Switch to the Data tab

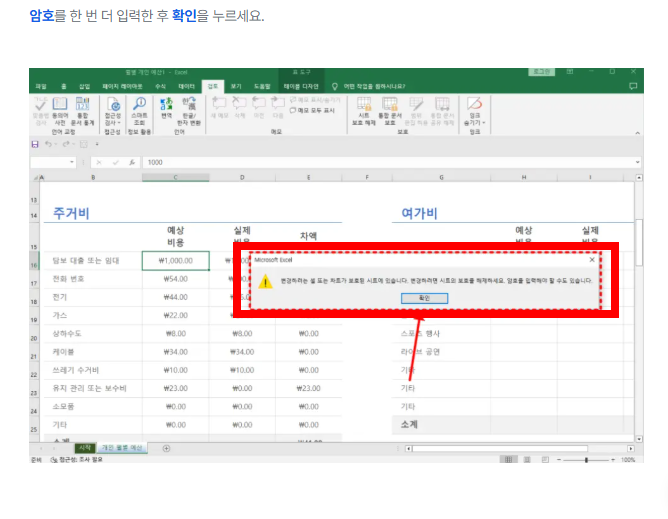coord(186,86)
